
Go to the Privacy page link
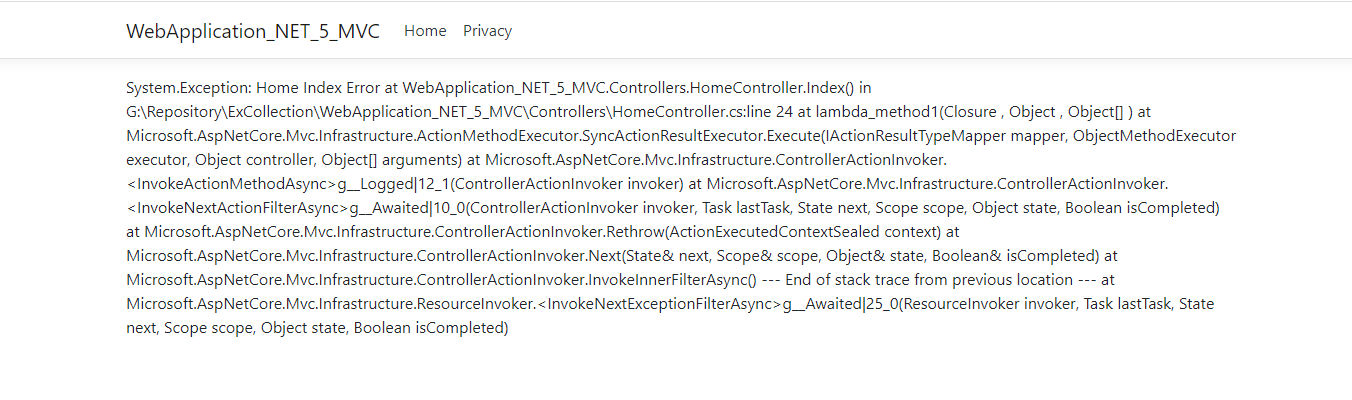(487, 31)
